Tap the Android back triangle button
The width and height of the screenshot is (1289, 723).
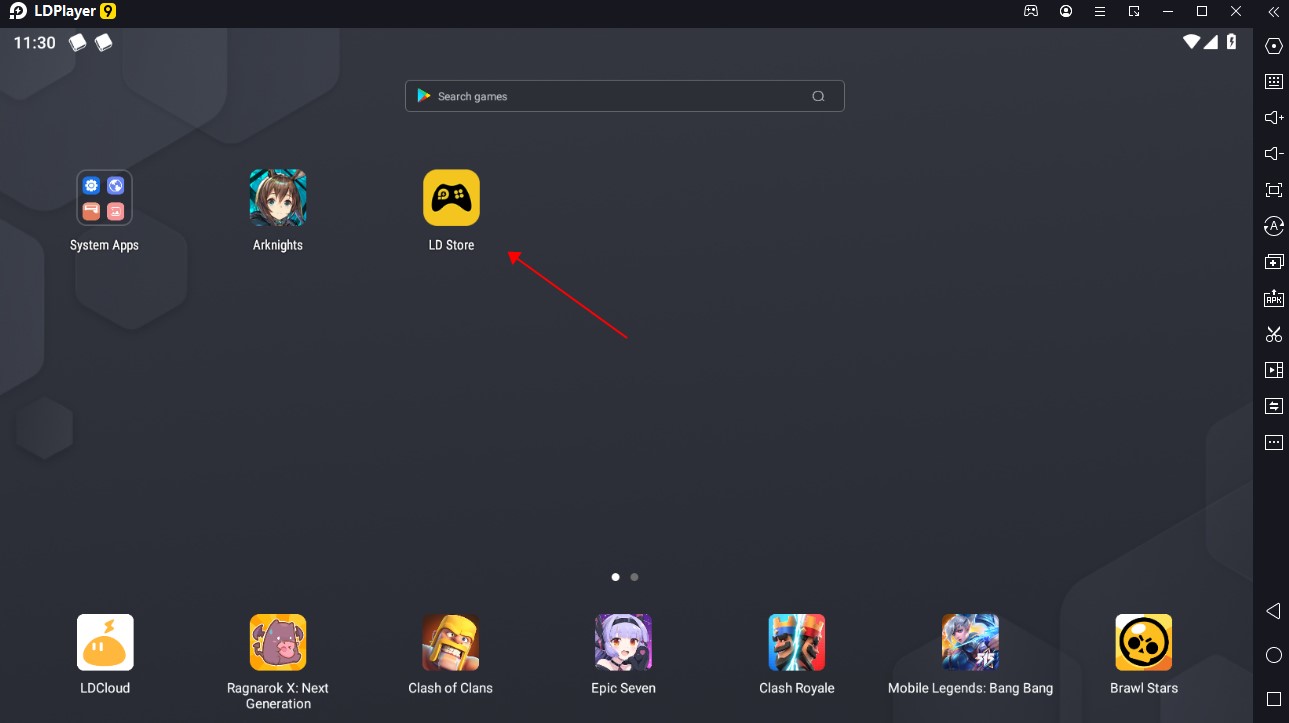(x=1273, y=611)
